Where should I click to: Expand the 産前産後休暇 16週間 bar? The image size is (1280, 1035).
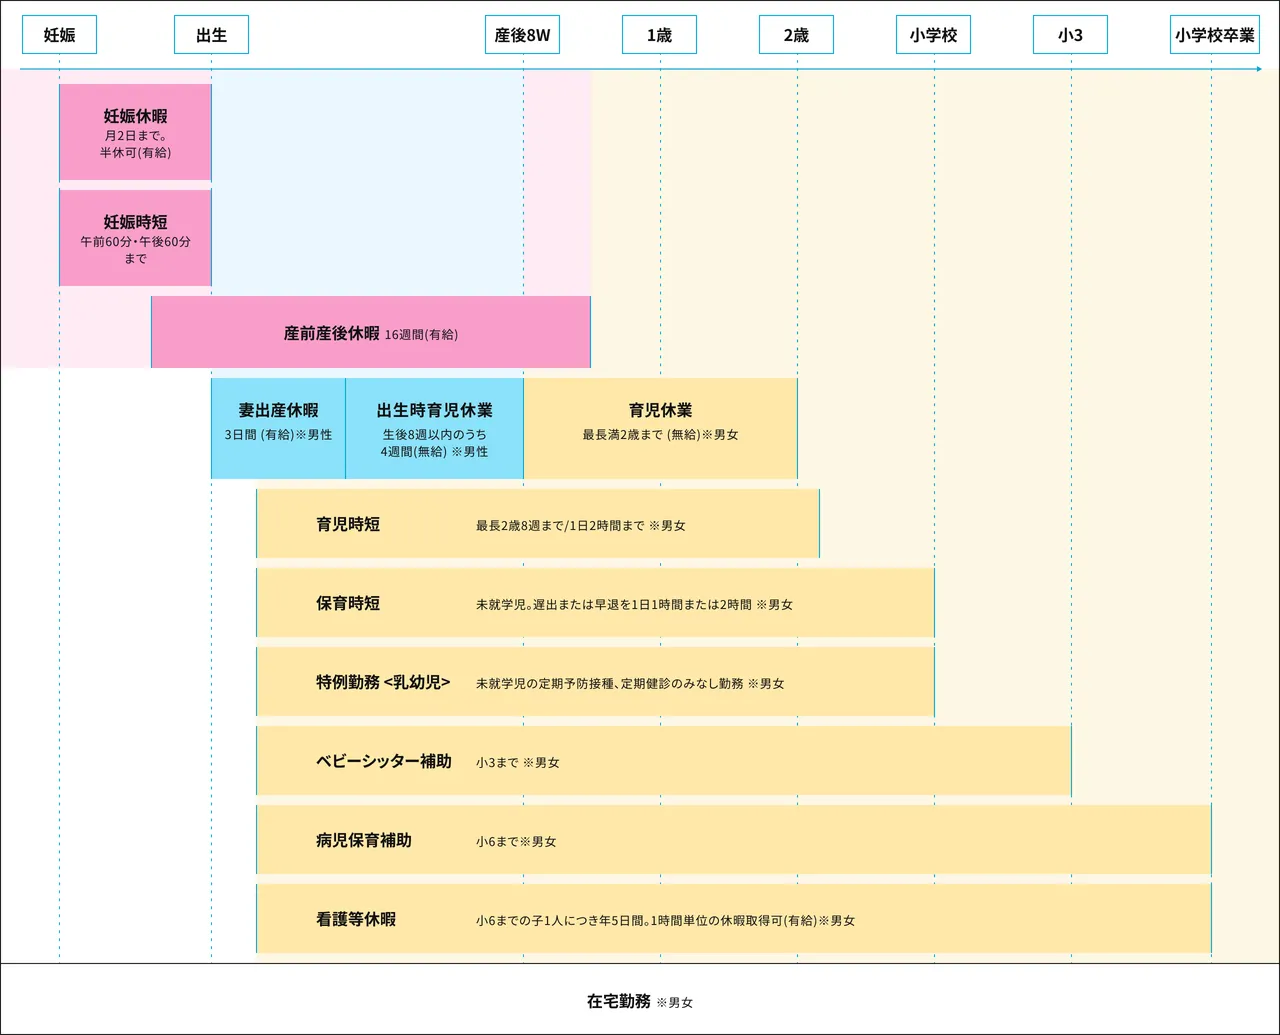pyautogui.click(x=370, y=332)
